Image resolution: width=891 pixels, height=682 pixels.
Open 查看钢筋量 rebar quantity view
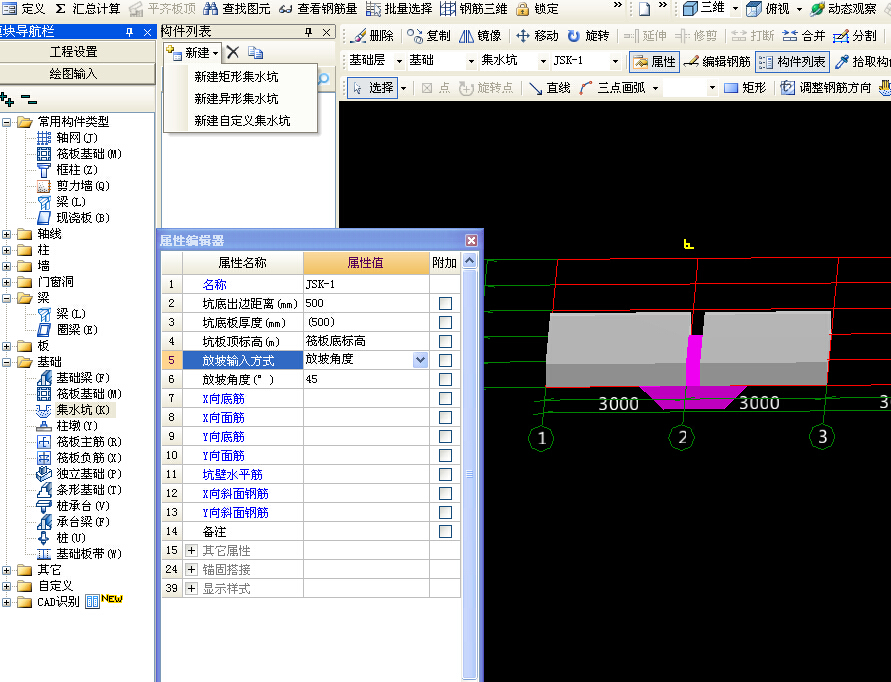[318, 9]
